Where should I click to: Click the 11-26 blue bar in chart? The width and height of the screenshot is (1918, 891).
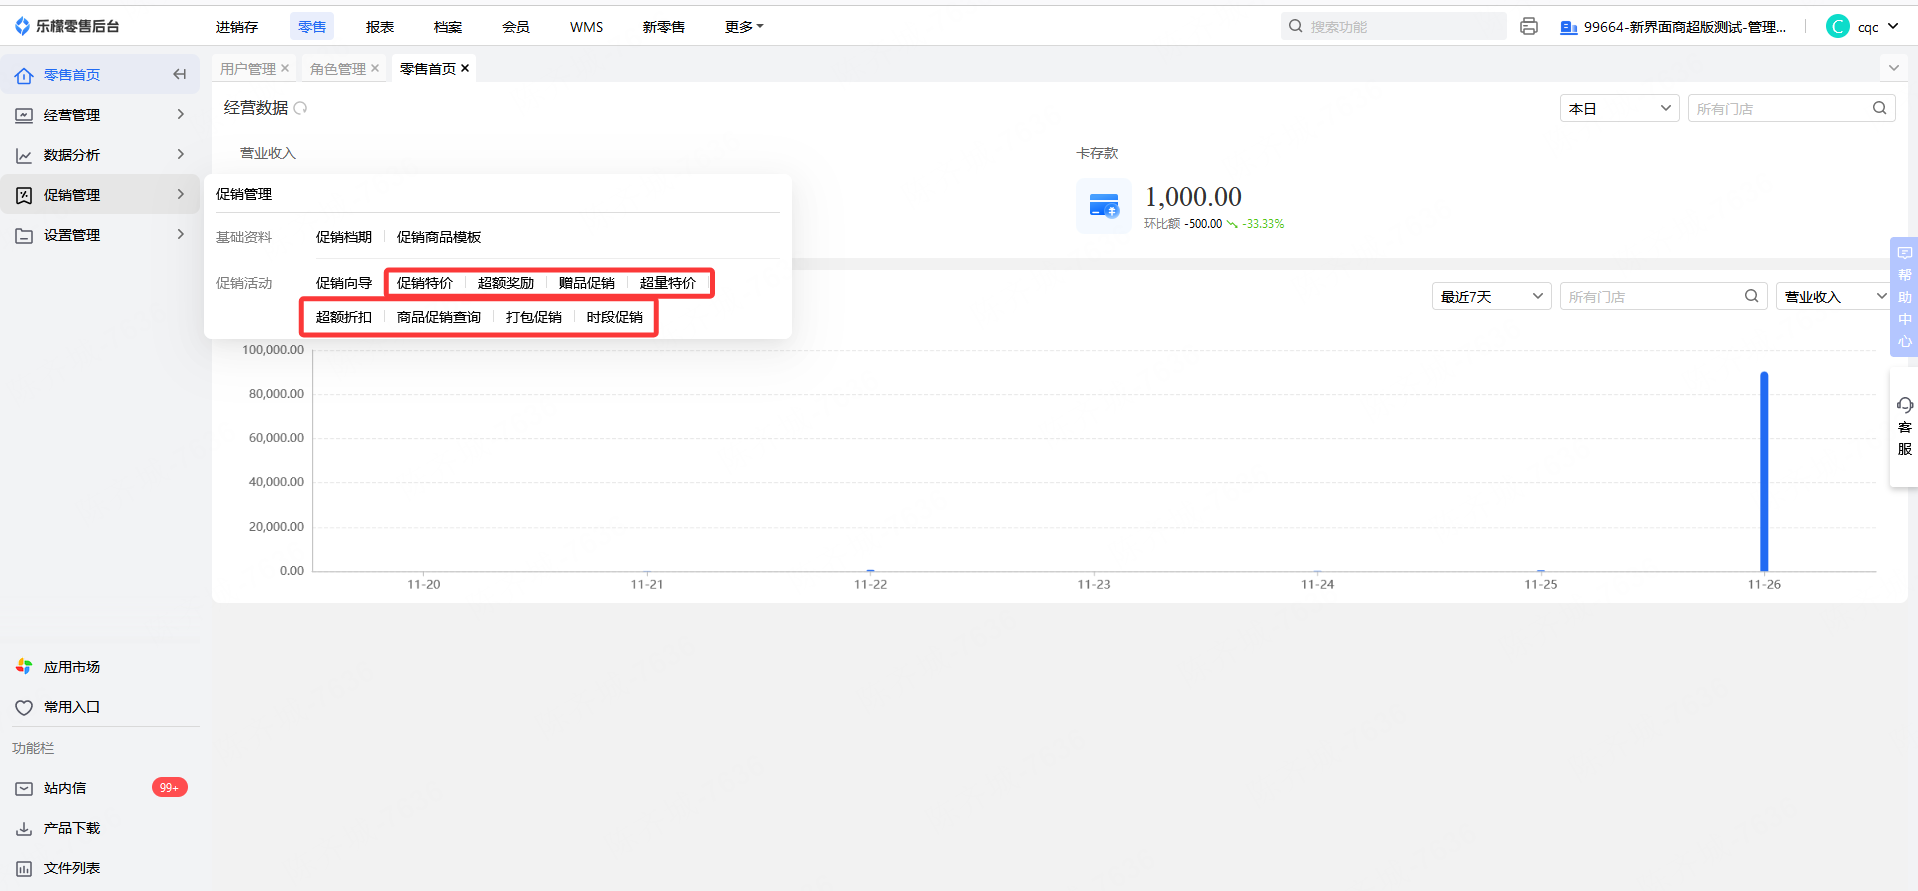pyautogui.click(x=1764, y=471)
